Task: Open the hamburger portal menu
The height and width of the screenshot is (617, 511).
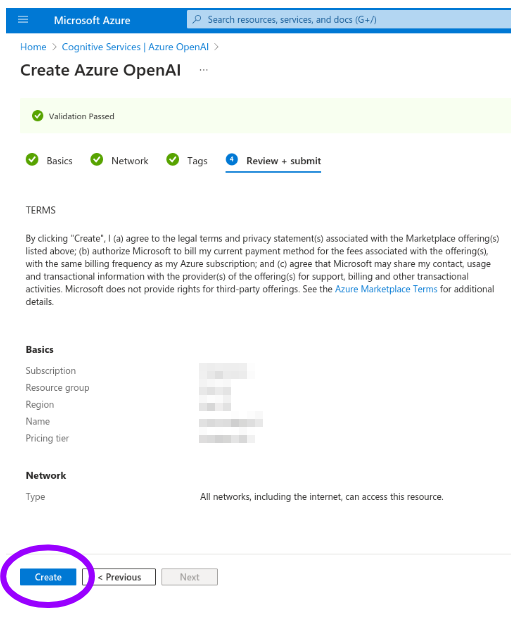Action: (23, 20)
